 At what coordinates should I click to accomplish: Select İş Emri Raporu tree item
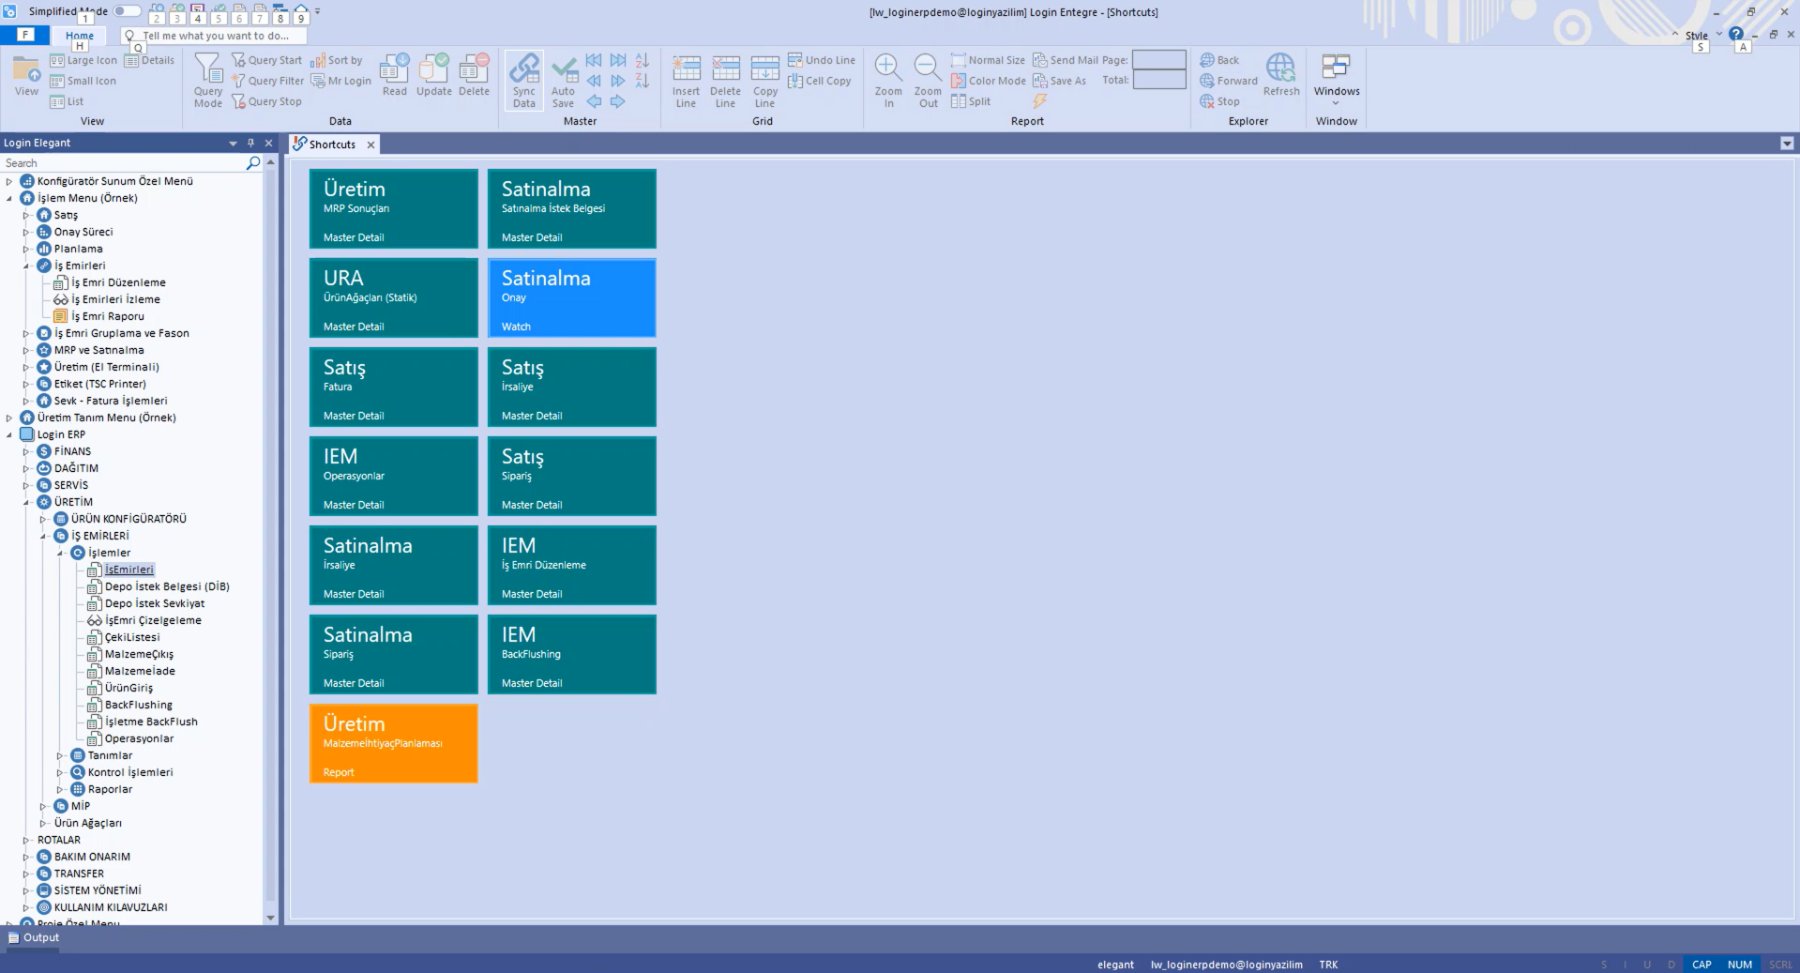click(x=107, y=317)
